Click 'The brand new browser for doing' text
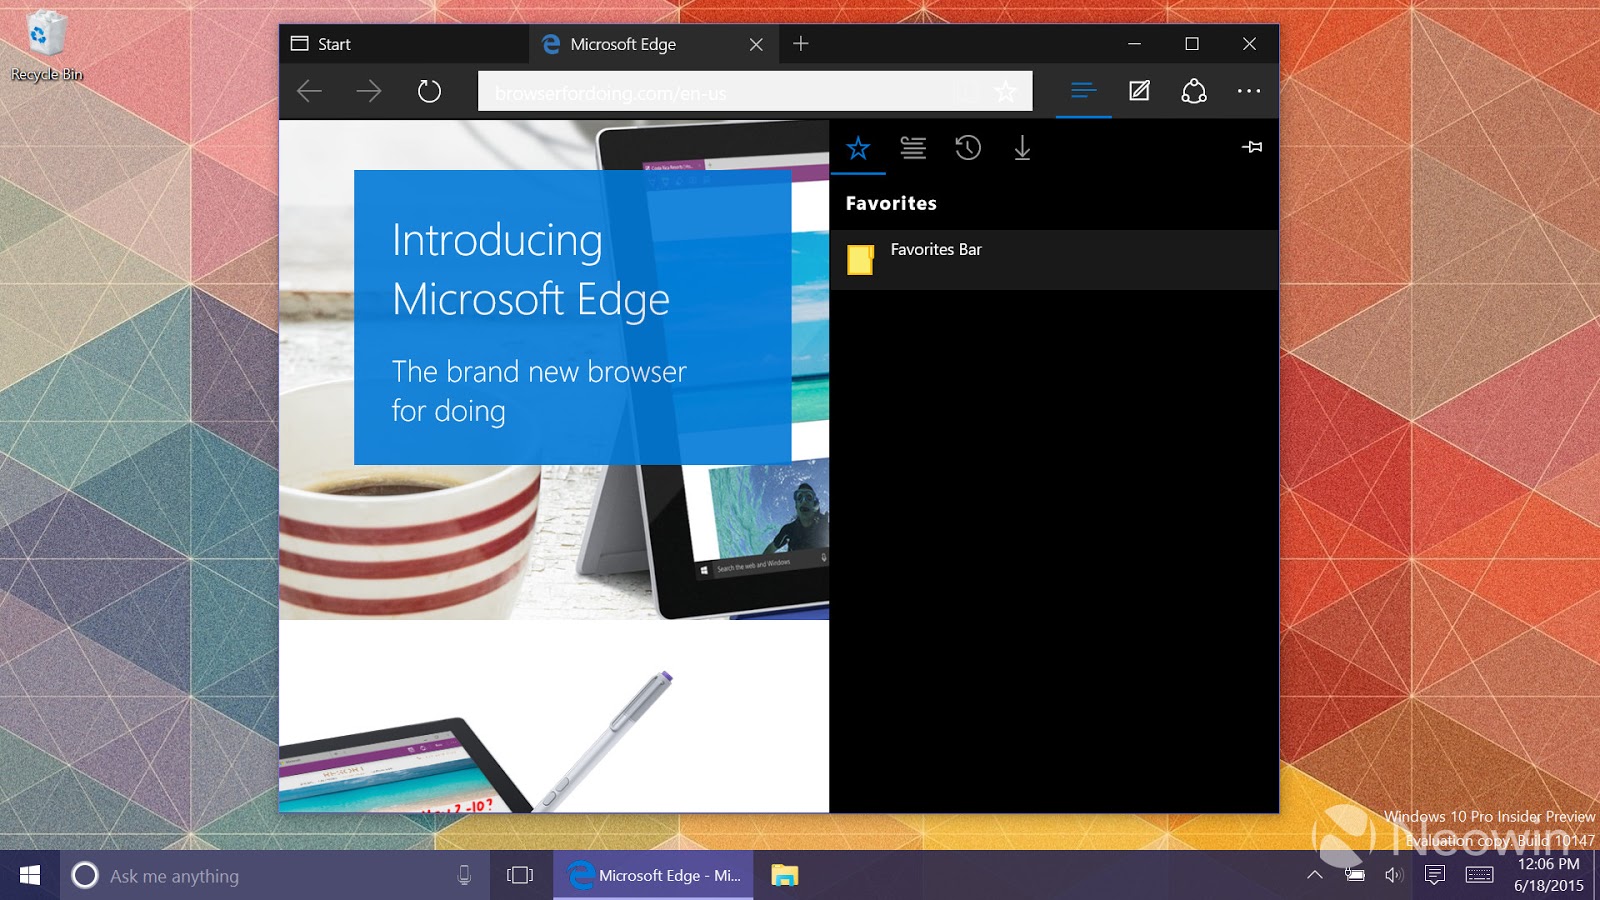Screen dimensions: 1600x900 tap(539, 391)
